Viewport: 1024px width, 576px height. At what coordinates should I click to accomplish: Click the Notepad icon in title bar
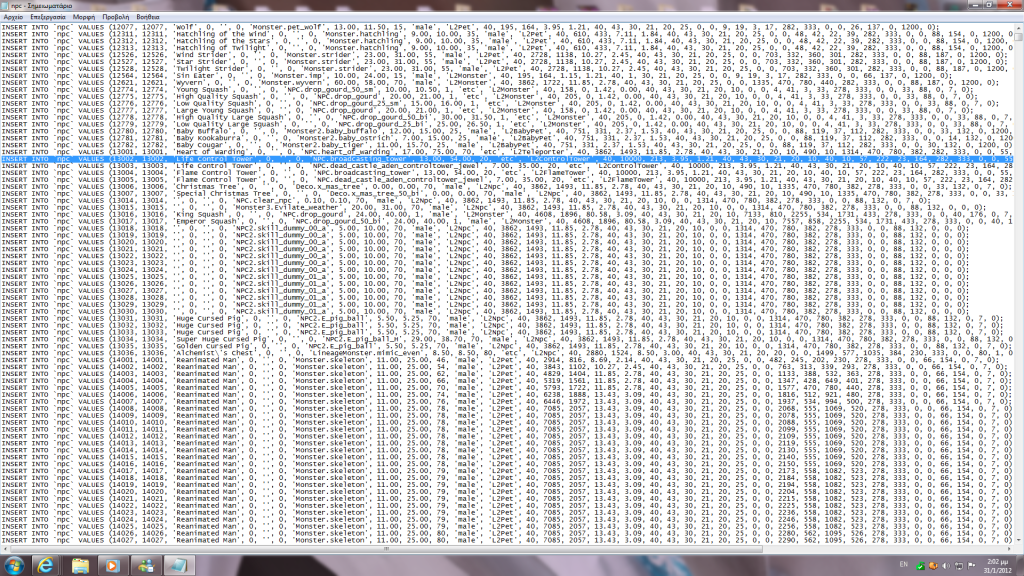pos(6,5)
